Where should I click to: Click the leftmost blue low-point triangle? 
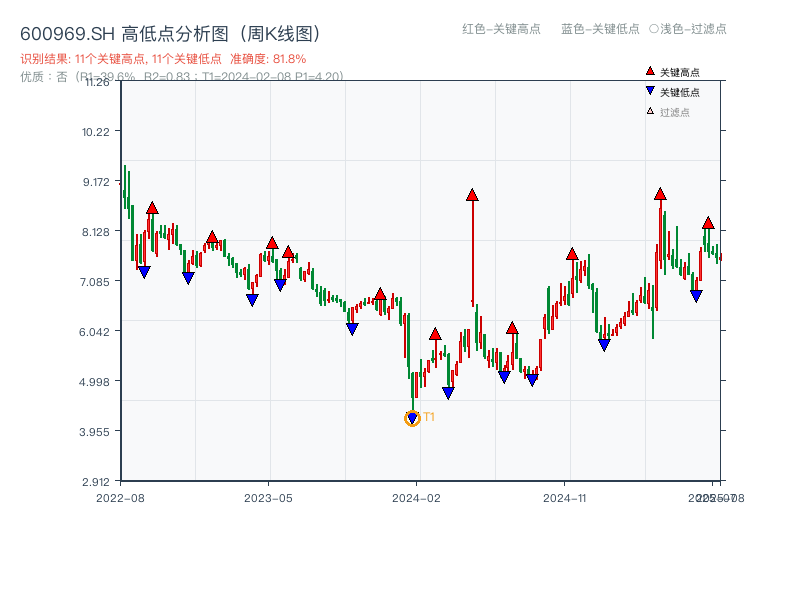[x=144, y=272]
